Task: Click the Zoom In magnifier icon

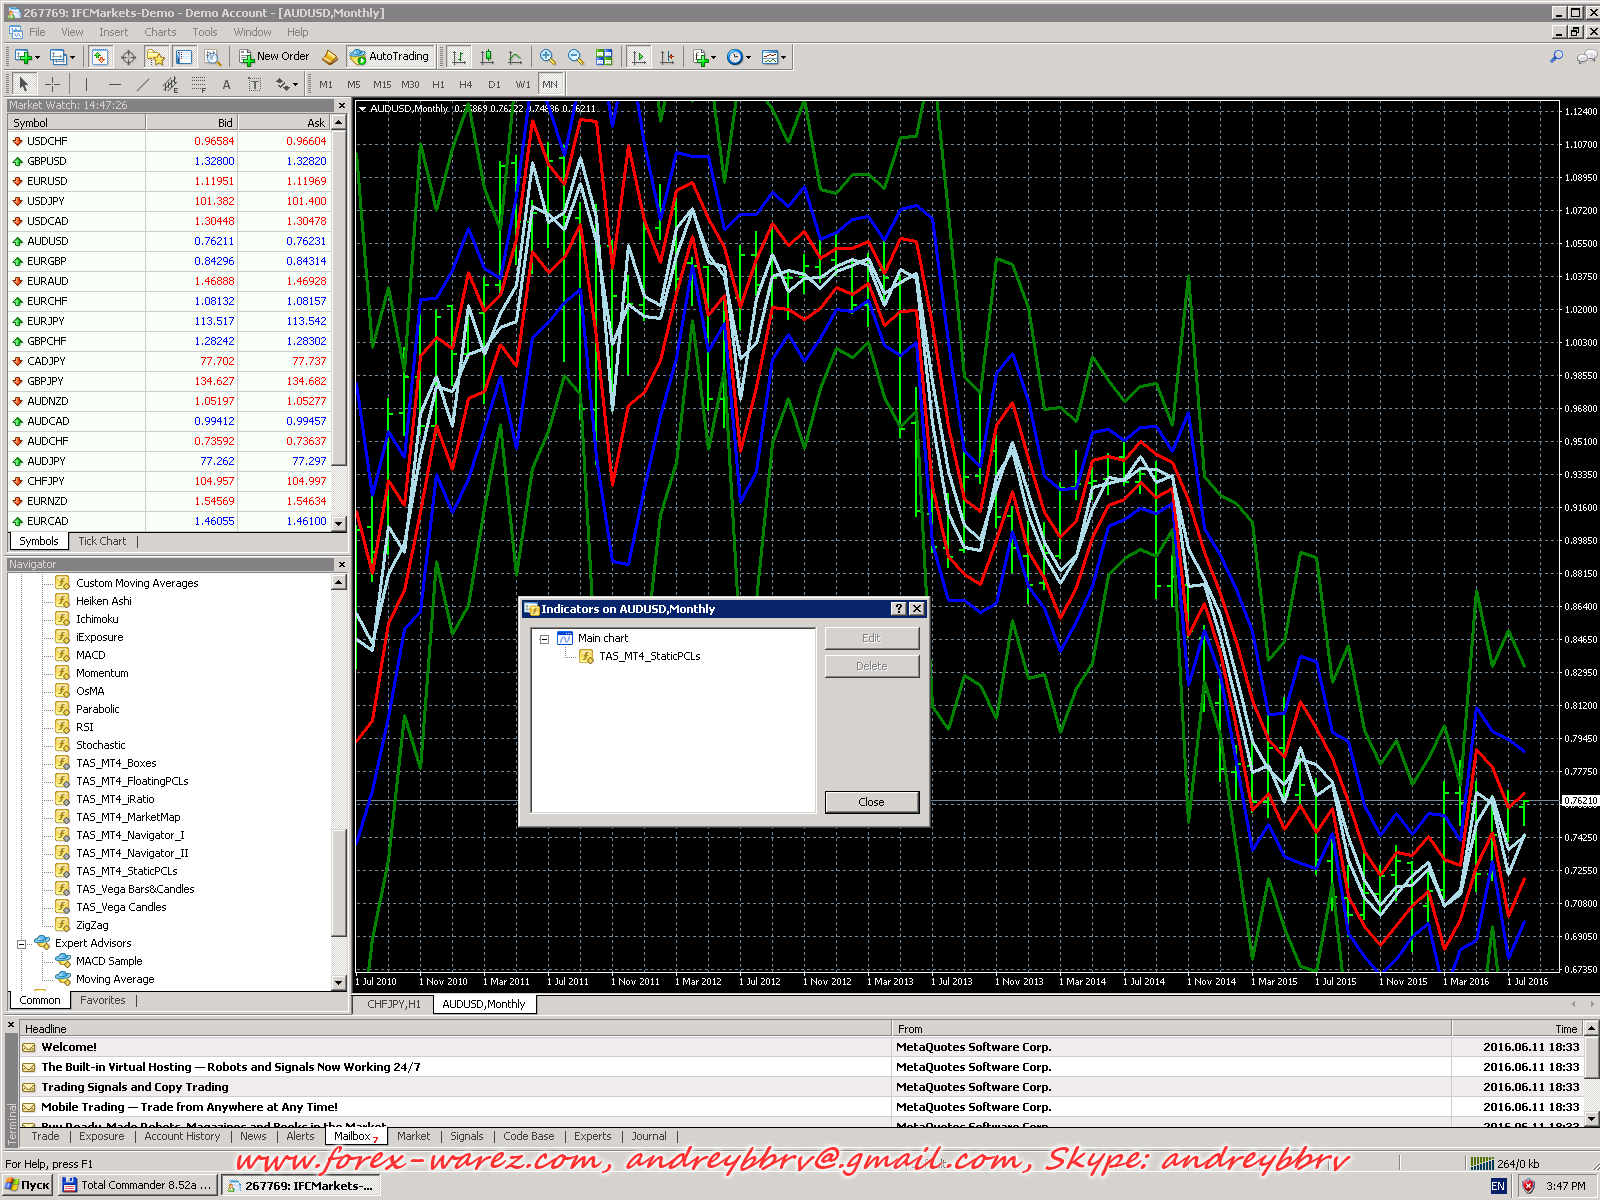Action: pyautogui.click(x=547, y=57)
